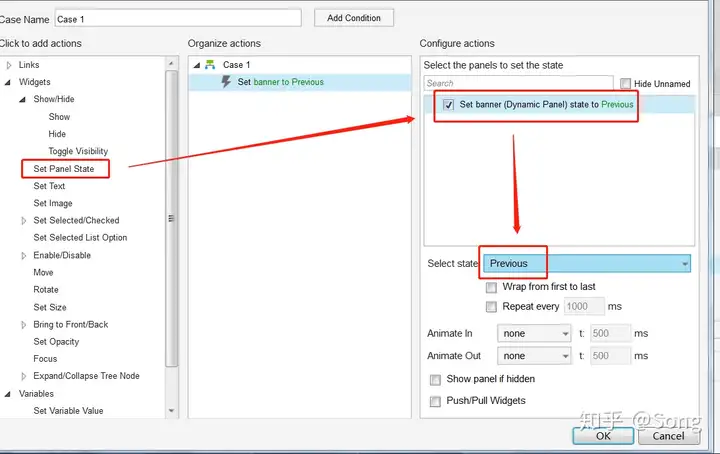720x454 pixels.
Task: Collapse the Variables category
Action: click(x=8, y=394)
